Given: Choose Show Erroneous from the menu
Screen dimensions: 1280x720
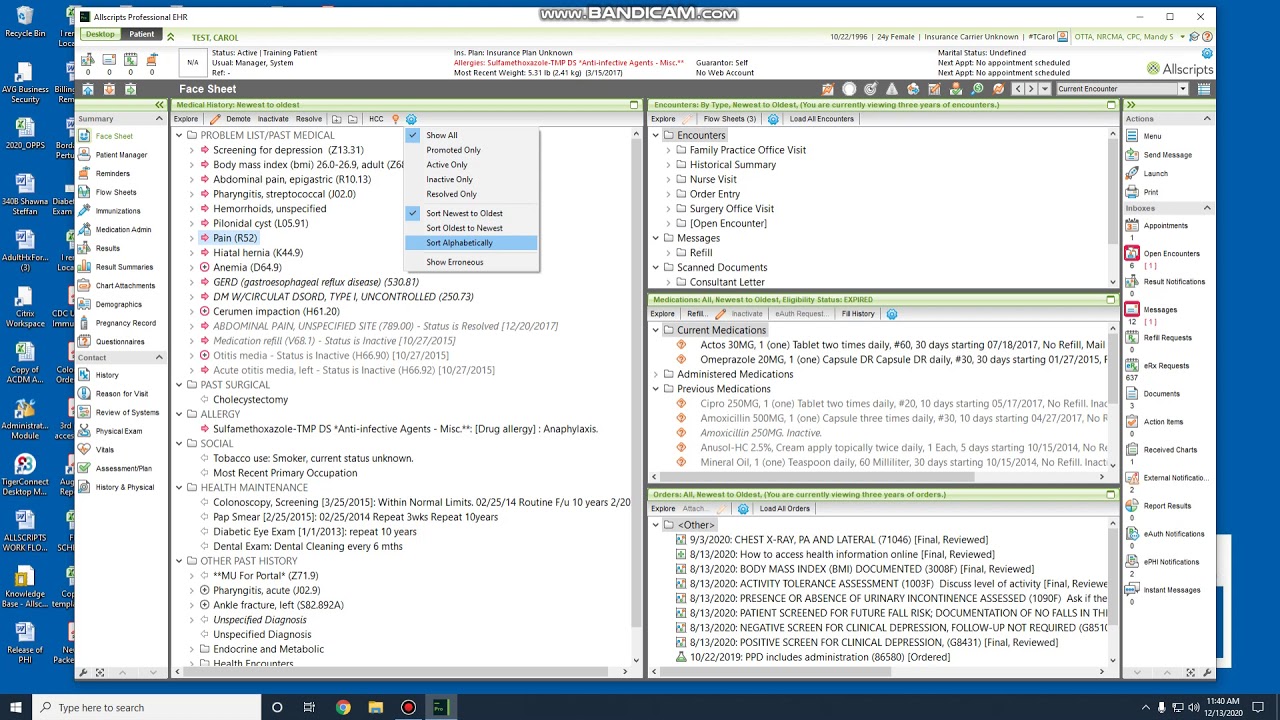Looking at the screenshot, I should coord(454,262).
